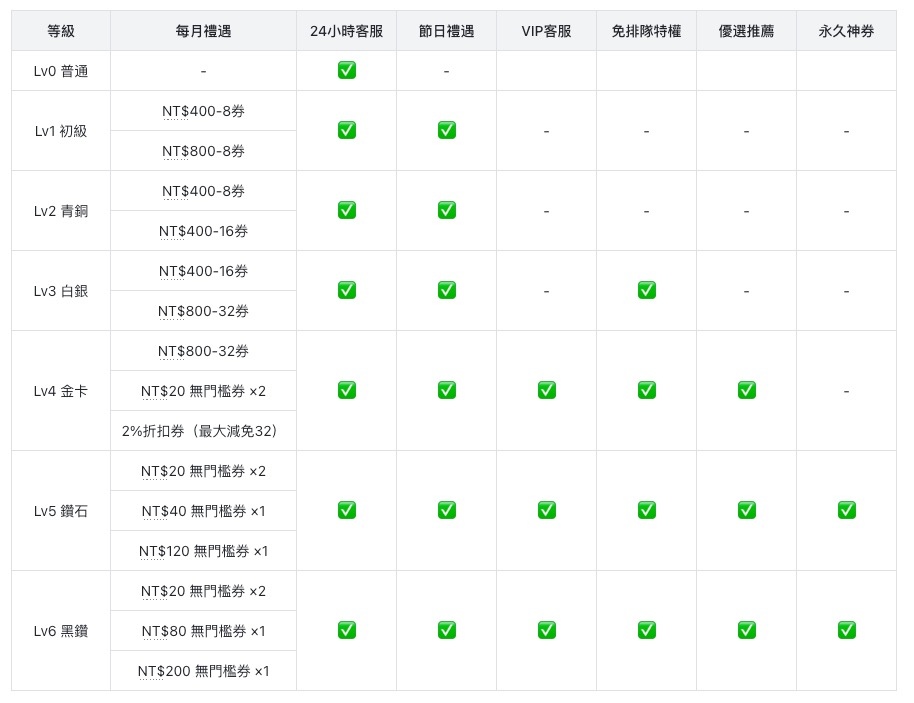Click the 每月禮遇 column header
The width and height of the screenshot is (914, 703).
203,31
